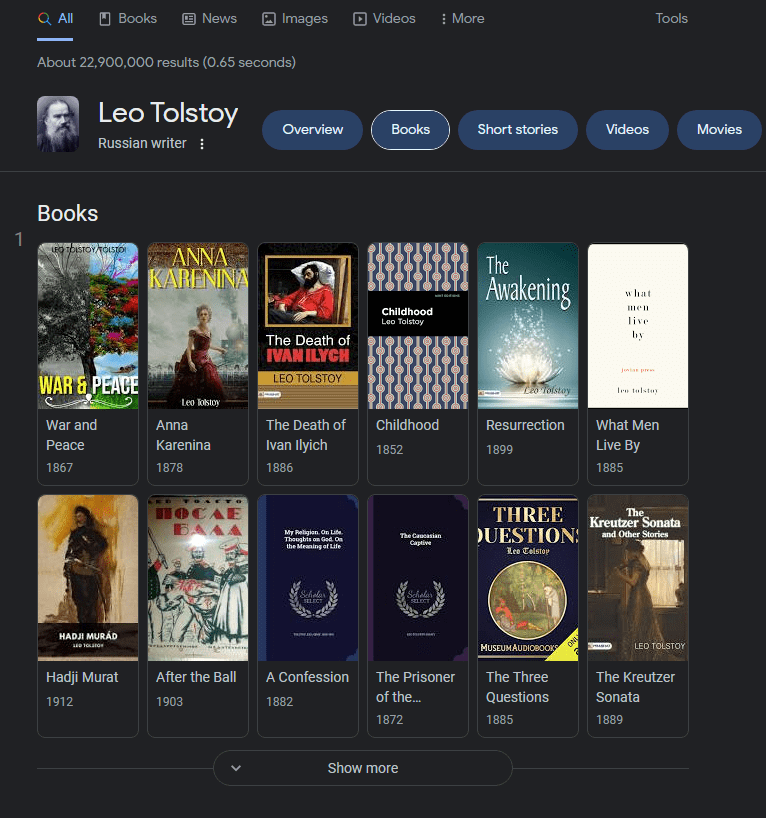Open the Anna Karenina book cover
The width and height of the screenshot is (766, 818).
pos(198,326)
